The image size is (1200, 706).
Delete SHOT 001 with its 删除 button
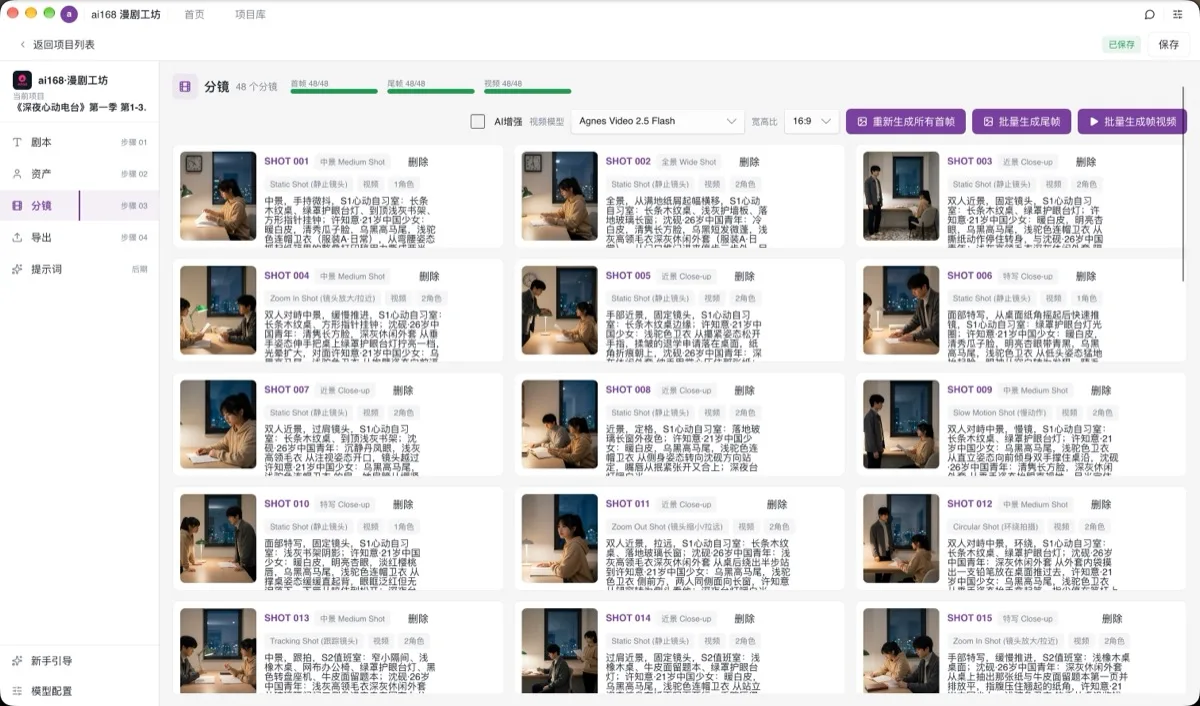pos(418,162)
